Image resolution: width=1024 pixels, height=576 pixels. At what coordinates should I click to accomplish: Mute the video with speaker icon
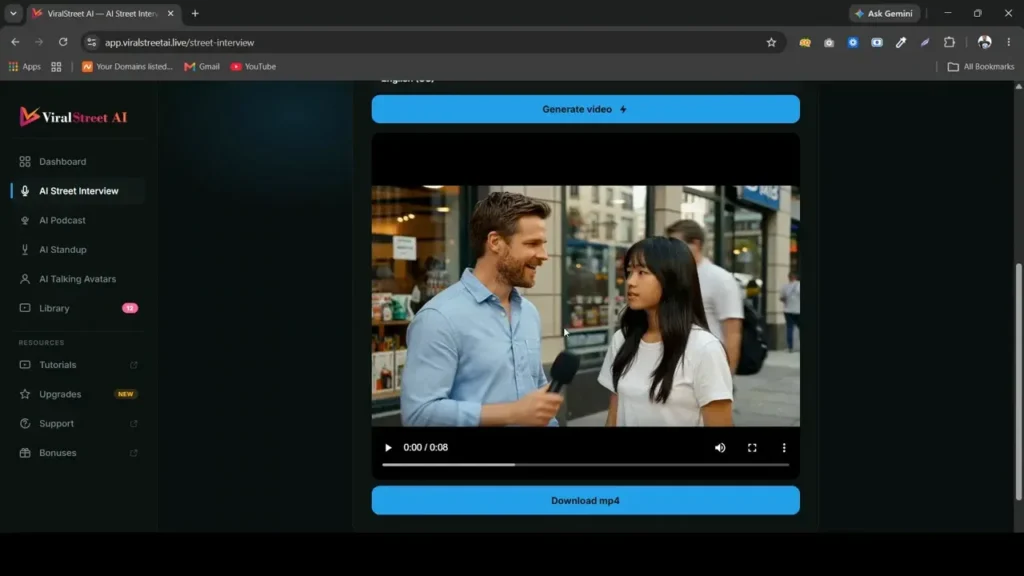pyautogui.click(x=720, y=447)
